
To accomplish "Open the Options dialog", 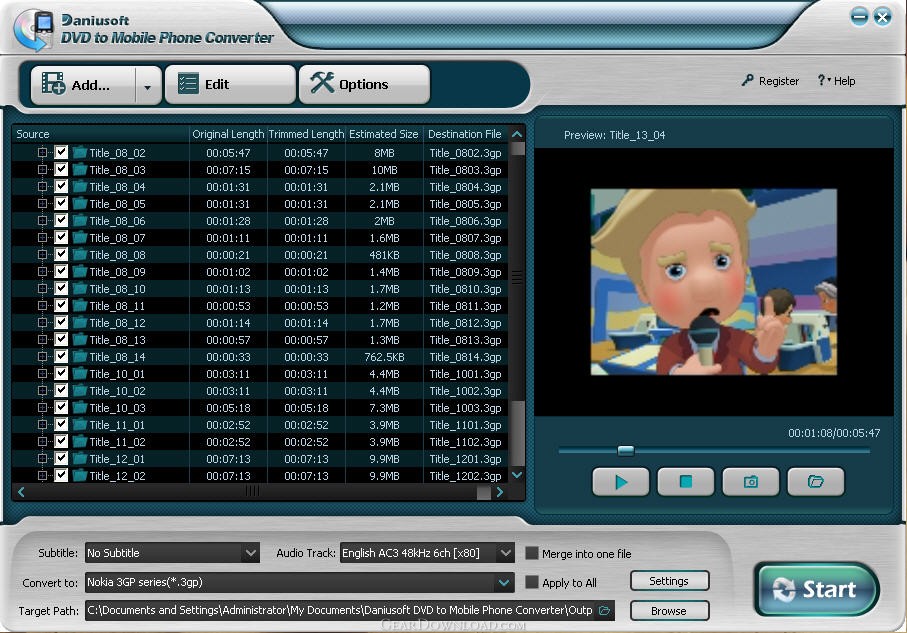I will coord(364,84).
